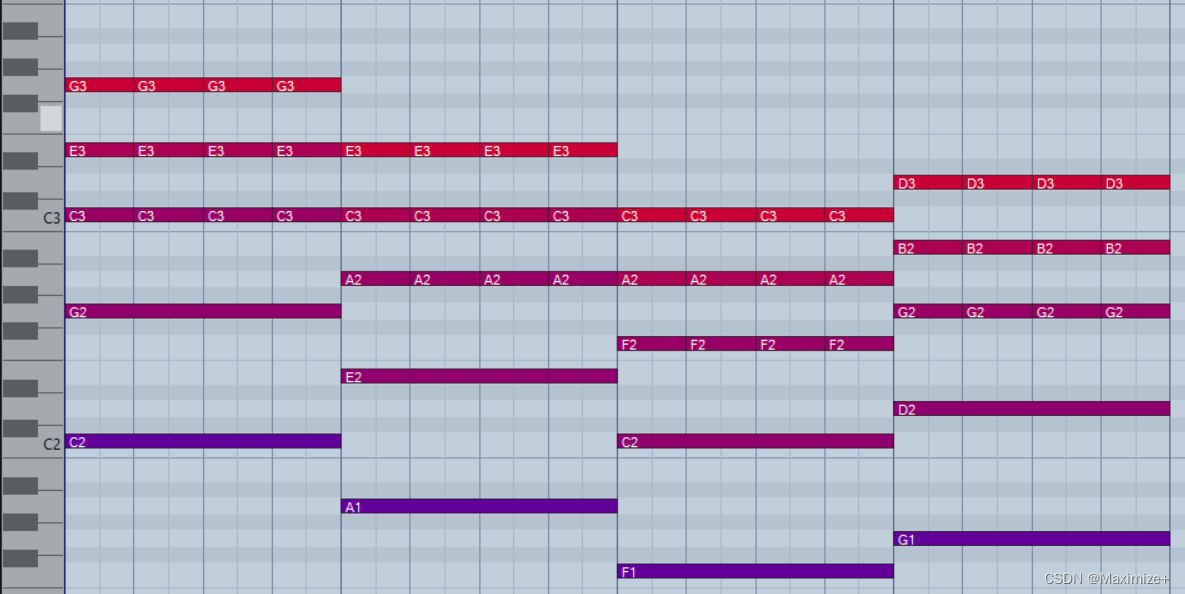Viewport: 1185px width, 594px height.
Task: Play the C3 key on the piano keyboard
Action: [50, 218]
